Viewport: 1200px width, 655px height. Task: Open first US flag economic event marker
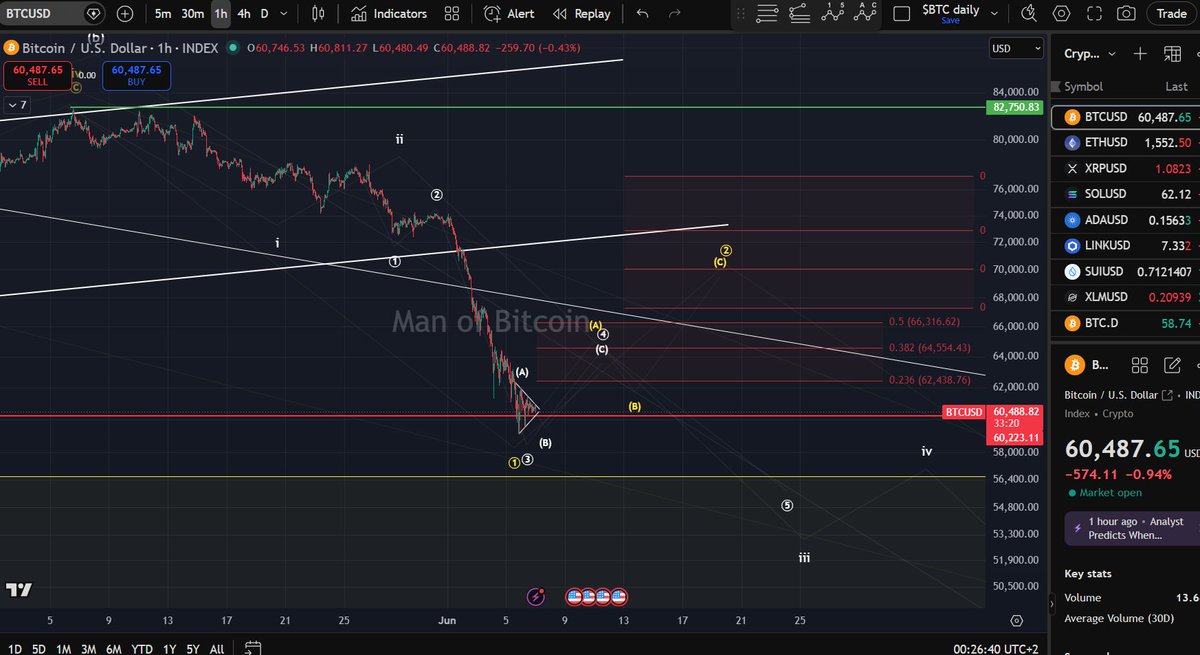(574, 596)
